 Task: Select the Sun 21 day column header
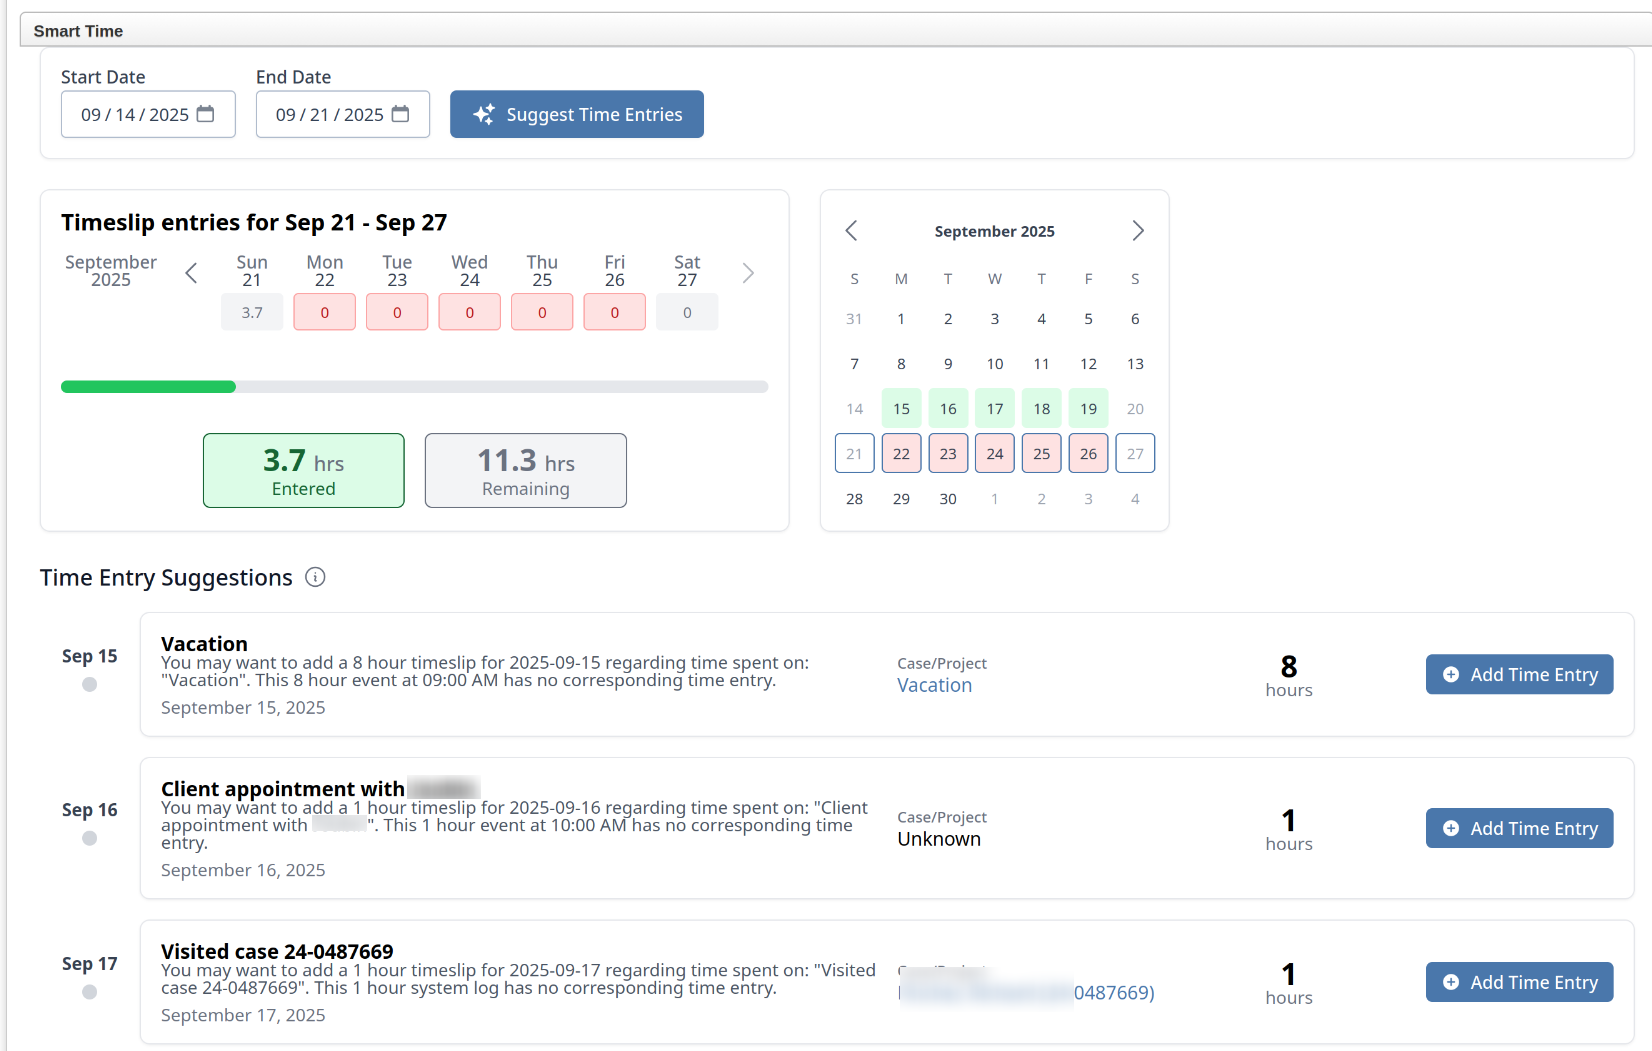[x=252, y=270]
